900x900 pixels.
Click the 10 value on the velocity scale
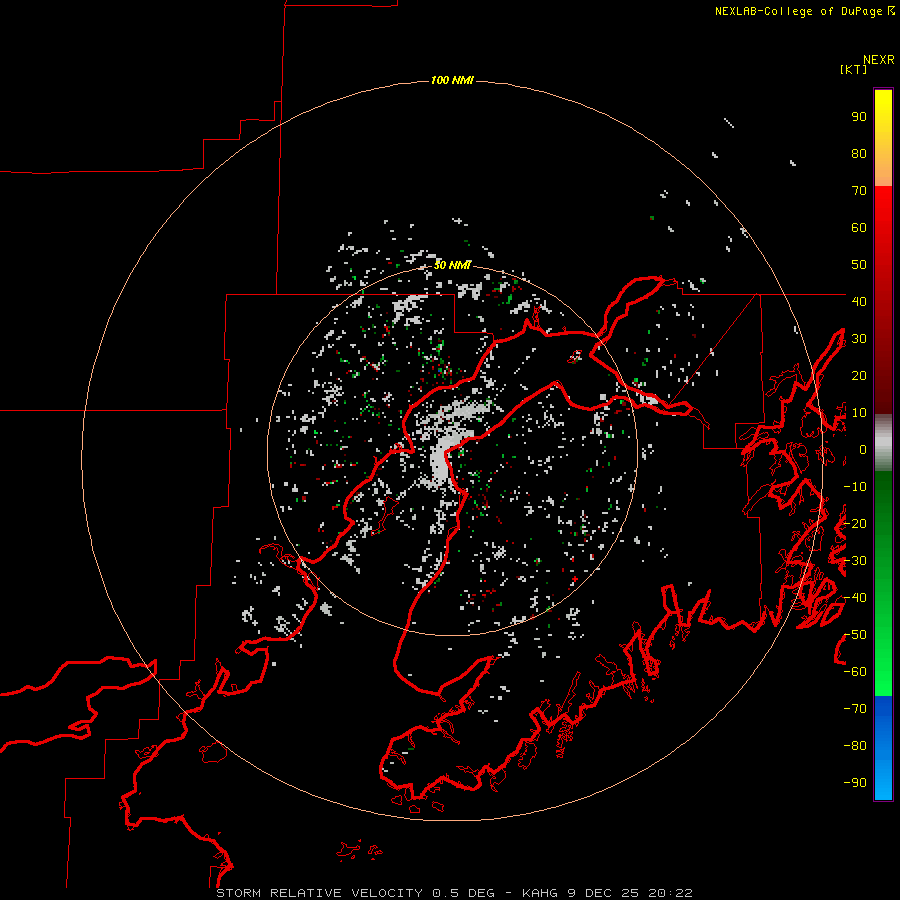(x=859, y=413)
